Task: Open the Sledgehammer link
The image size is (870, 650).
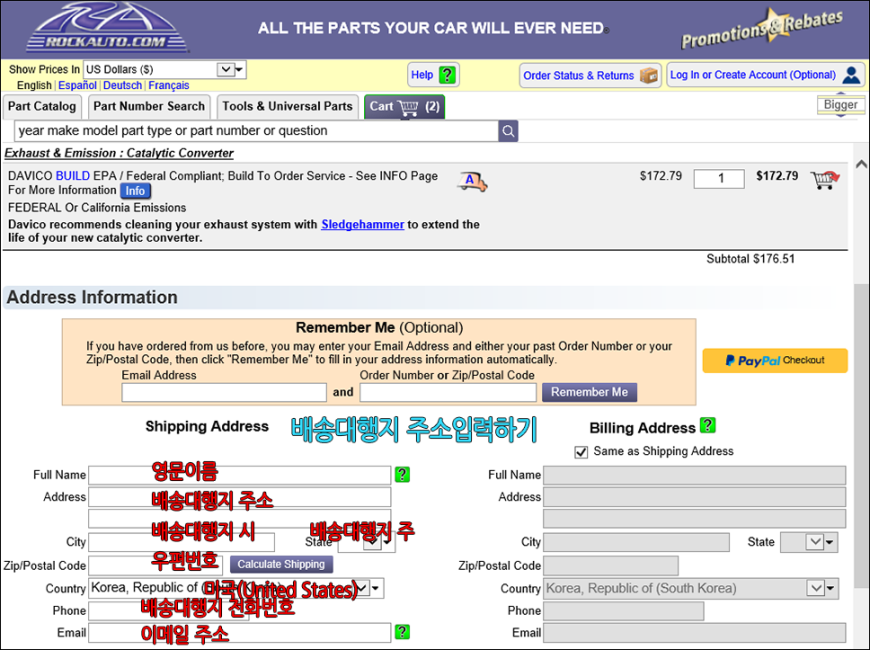Action: coord(363,225)
